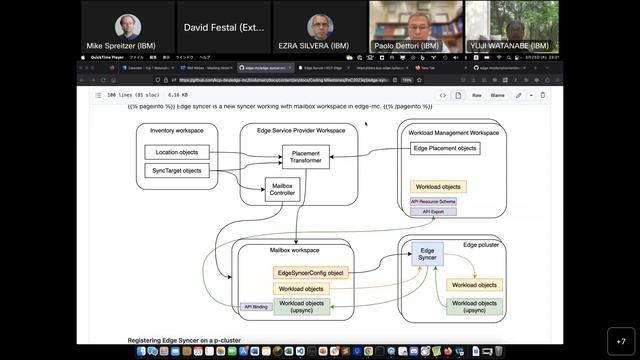Open the Apple menu
The width and height of the screenshot is (640, 360).
tap(83, 58)
